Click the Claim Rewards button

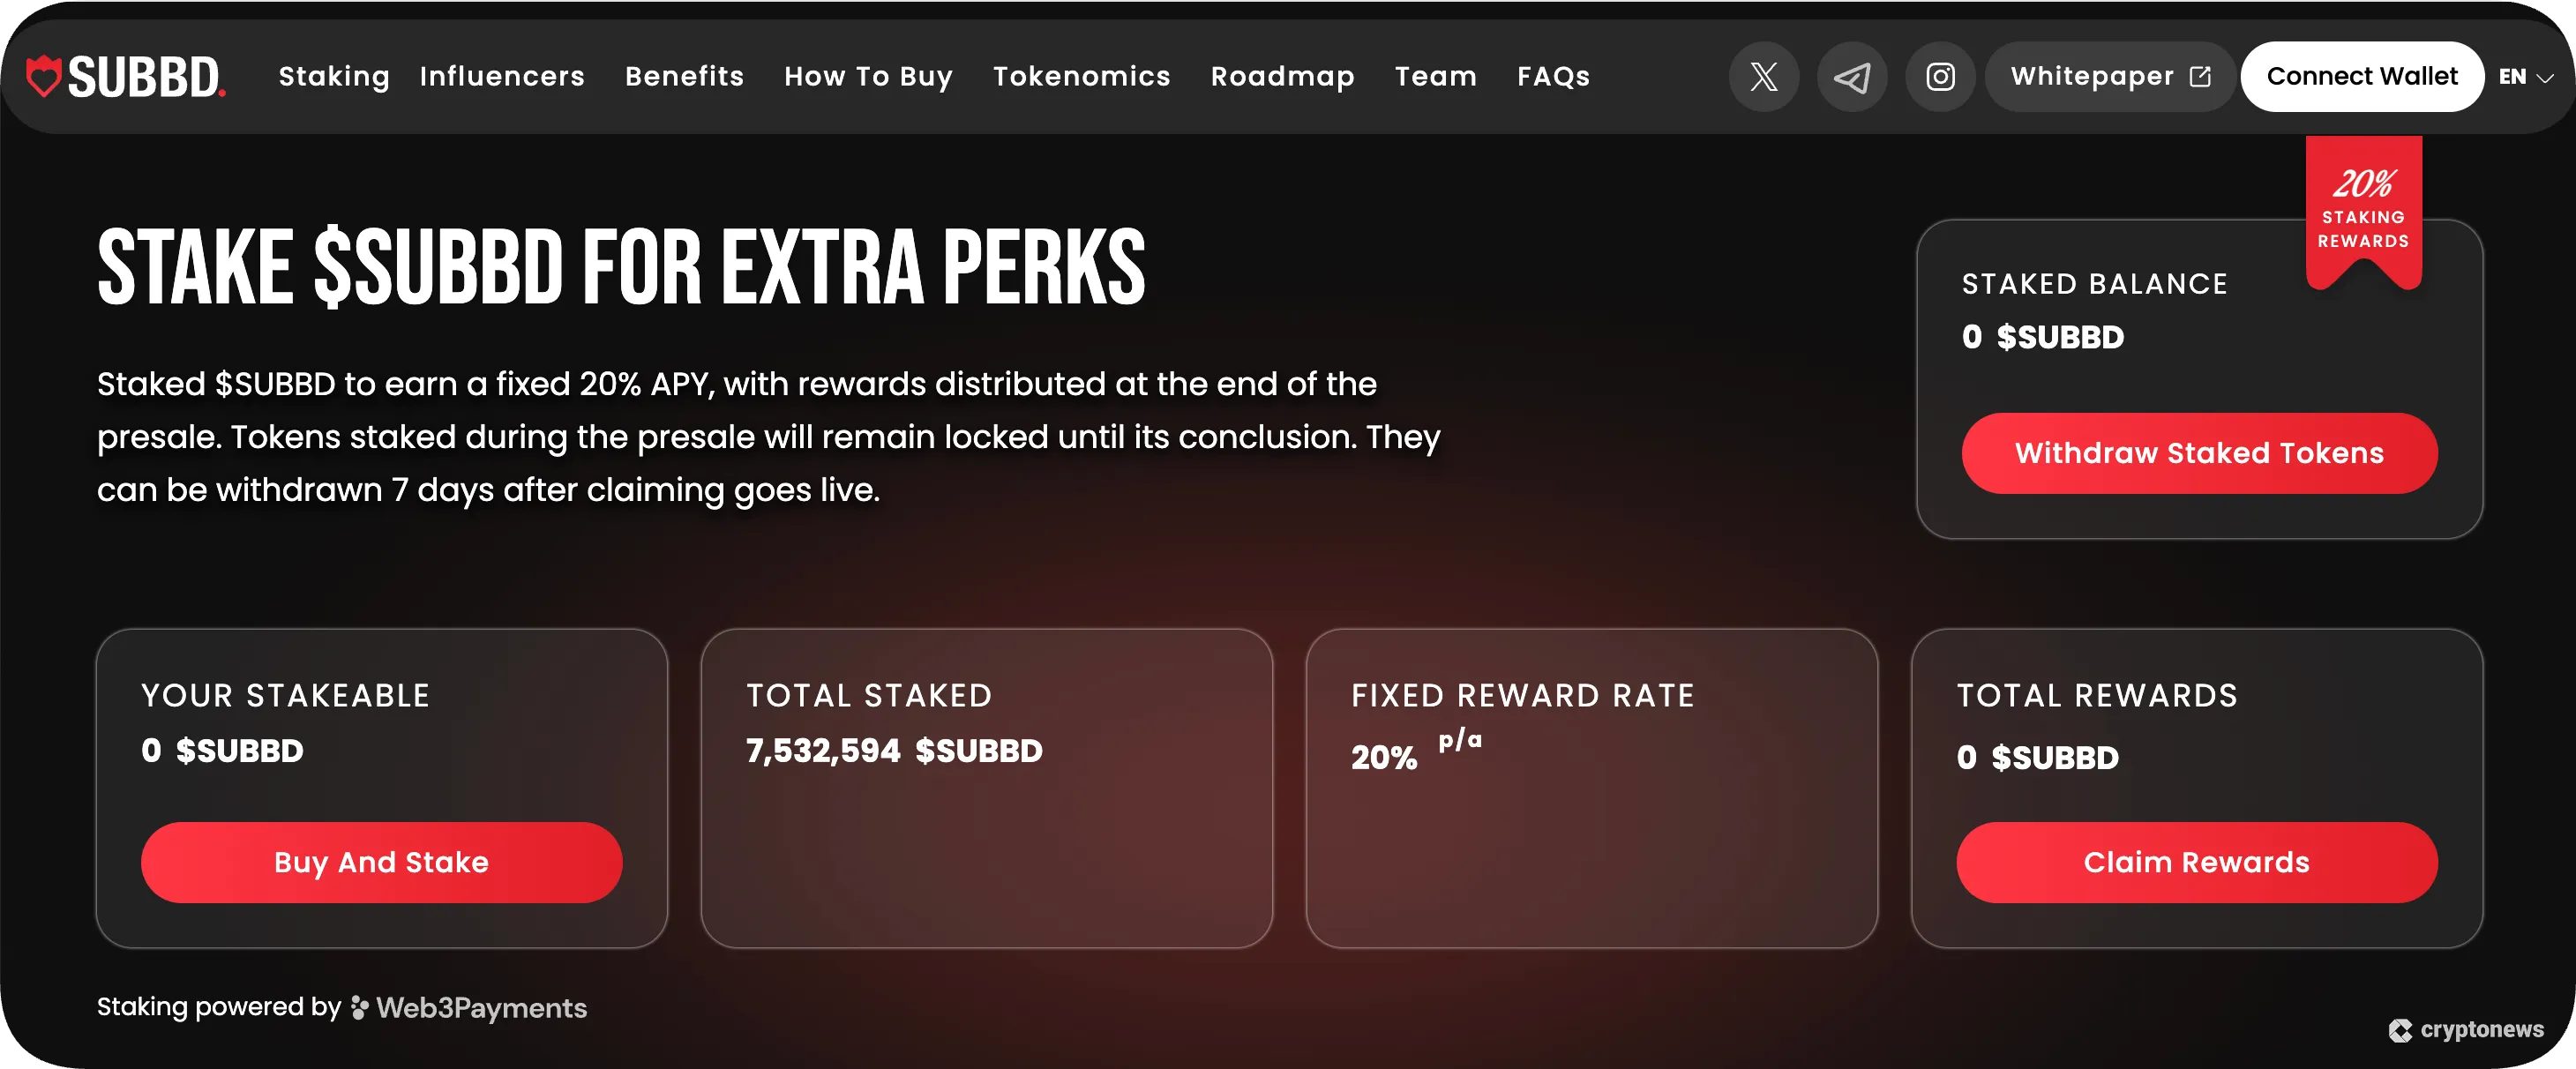[x=2196, y=862]
